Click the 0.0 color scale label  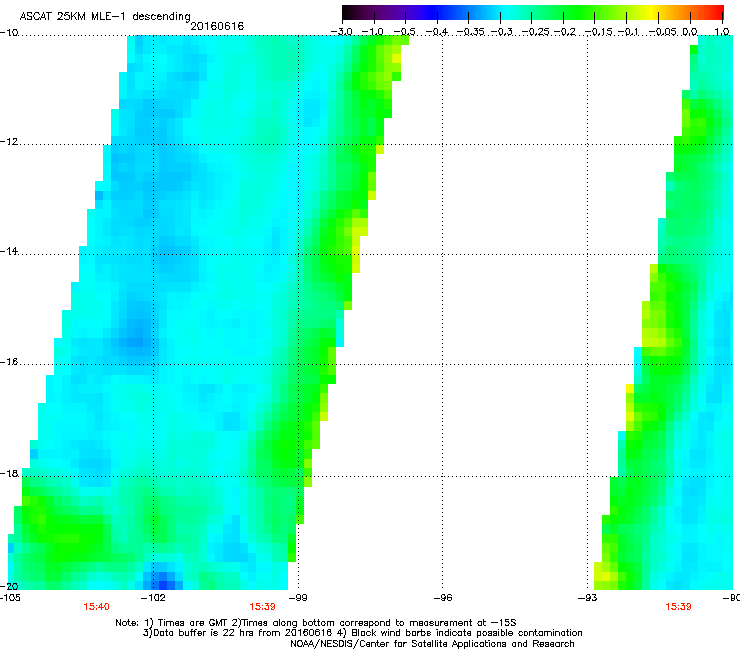pyautogui.click(x=690, y=32)
